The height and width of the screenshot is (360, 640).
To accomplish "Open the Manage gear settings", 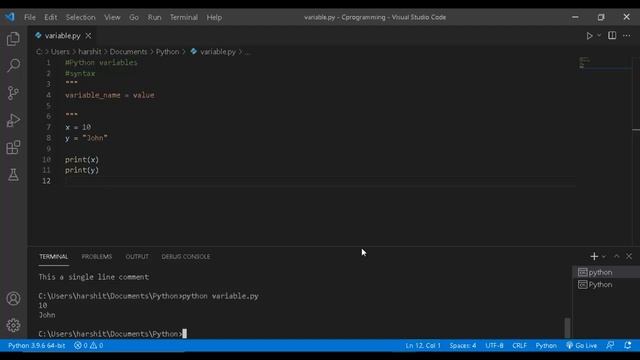I will pyautogui.click(x=13, y=325).
